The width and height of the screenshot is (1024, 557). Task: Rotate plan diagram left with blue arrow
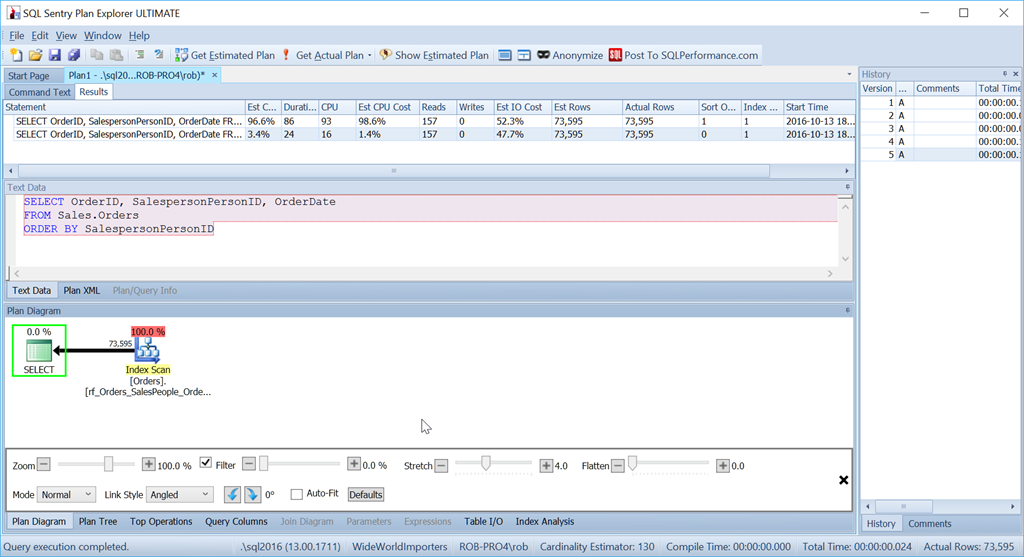(x=232, y=494)
